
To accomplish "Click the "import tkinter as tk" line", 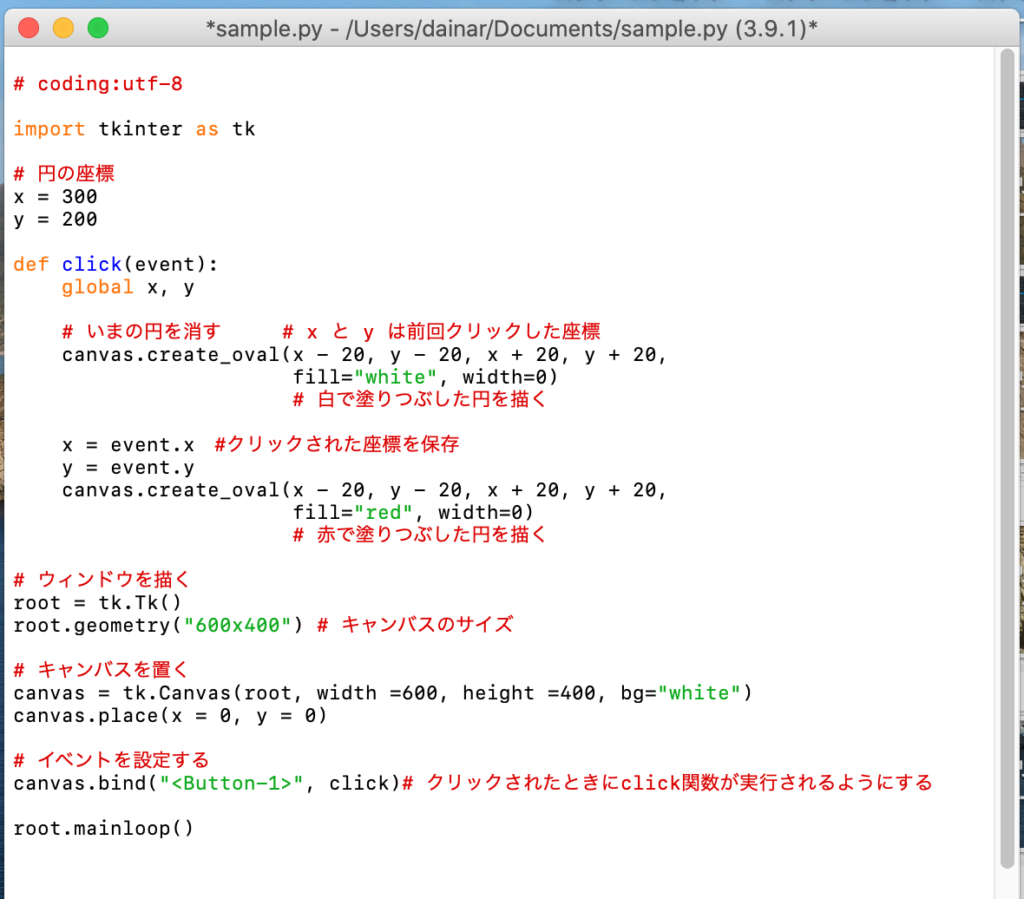I will pos(134,129).
